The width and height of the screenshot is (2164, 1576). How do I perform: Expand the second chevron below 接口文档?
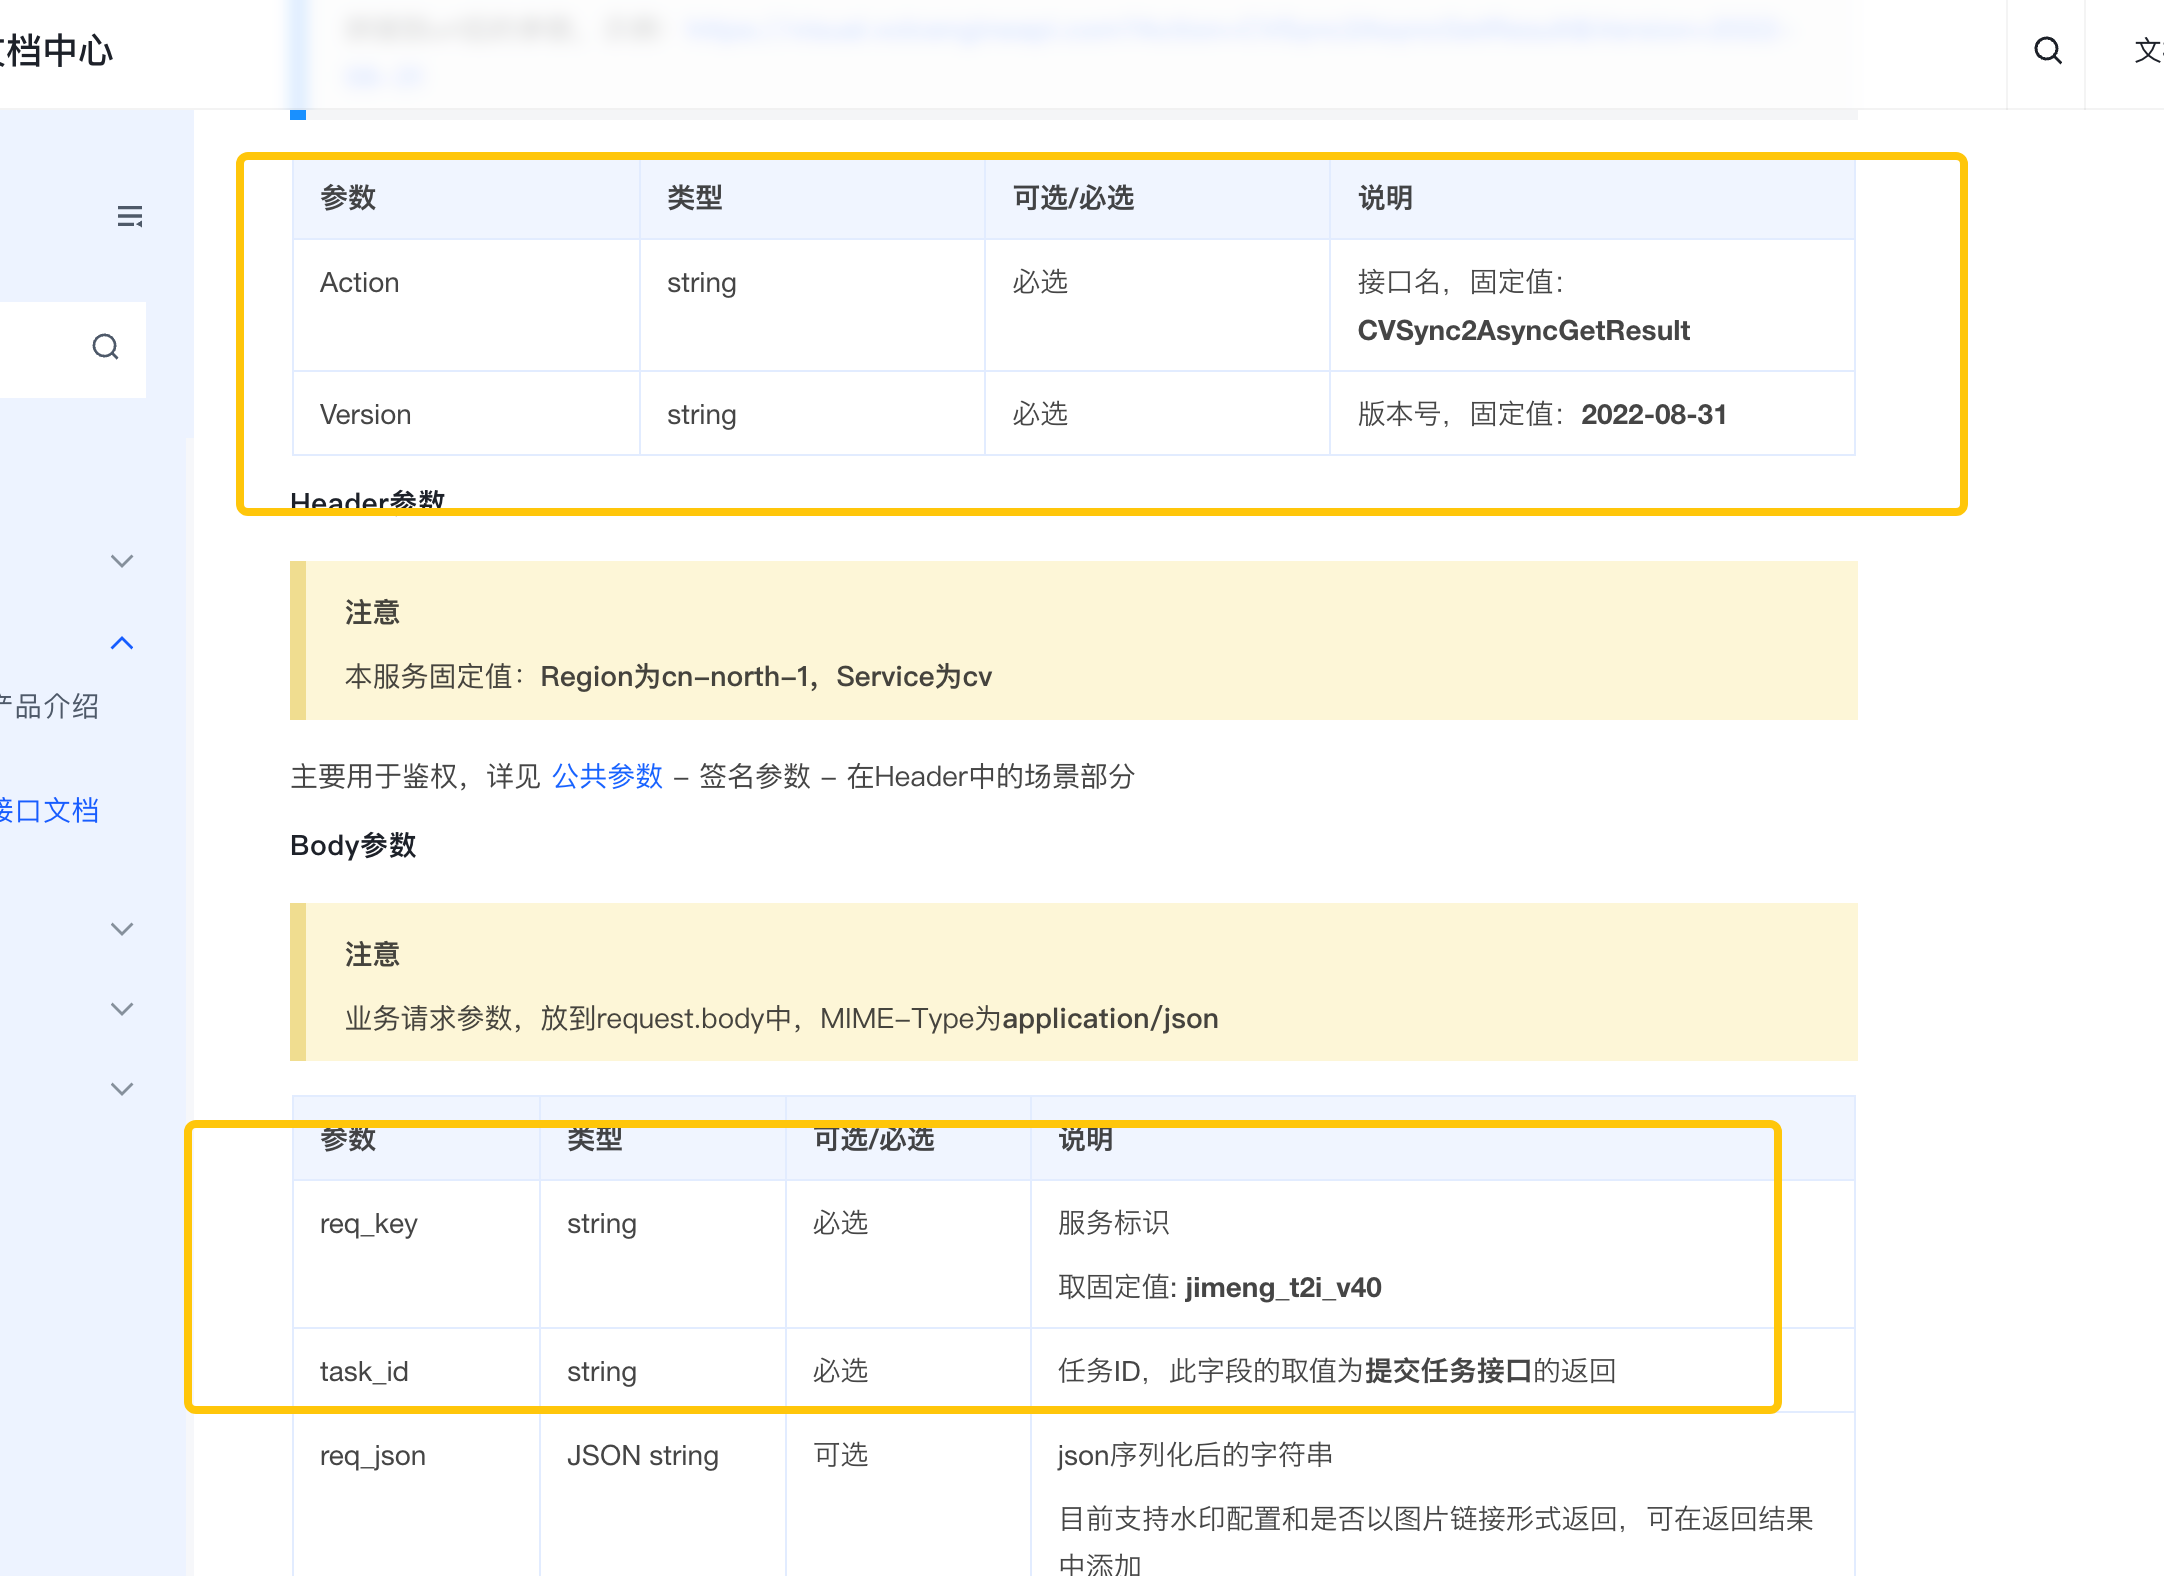click(x=122, y=1009)
